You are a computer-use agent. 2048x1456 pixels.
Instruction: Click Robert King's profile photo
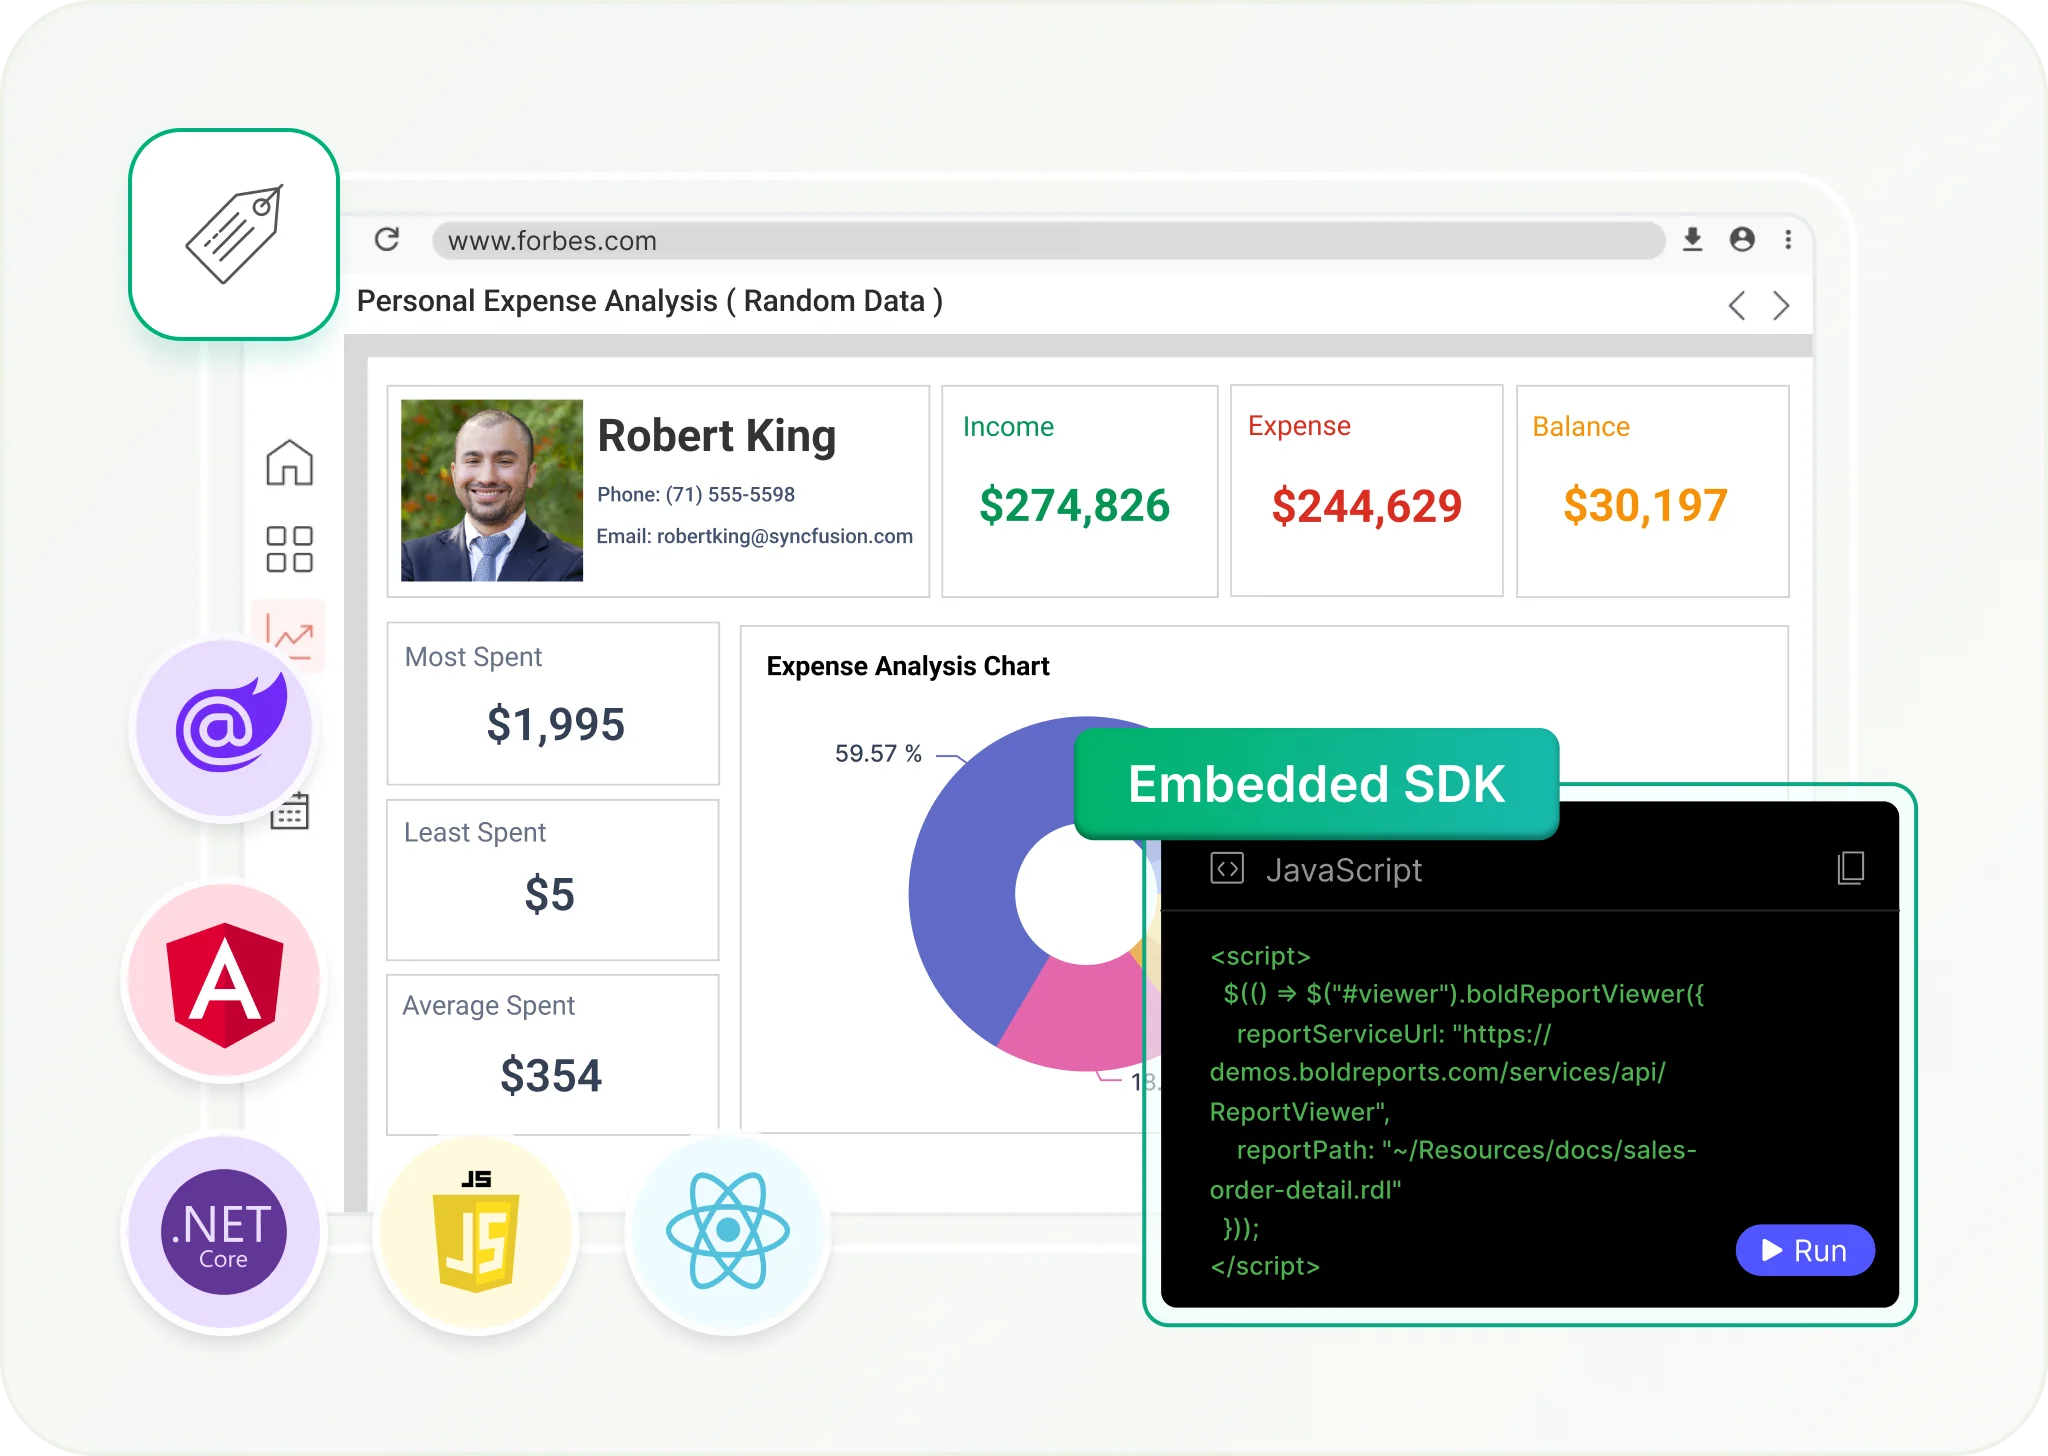coord(491,490)
